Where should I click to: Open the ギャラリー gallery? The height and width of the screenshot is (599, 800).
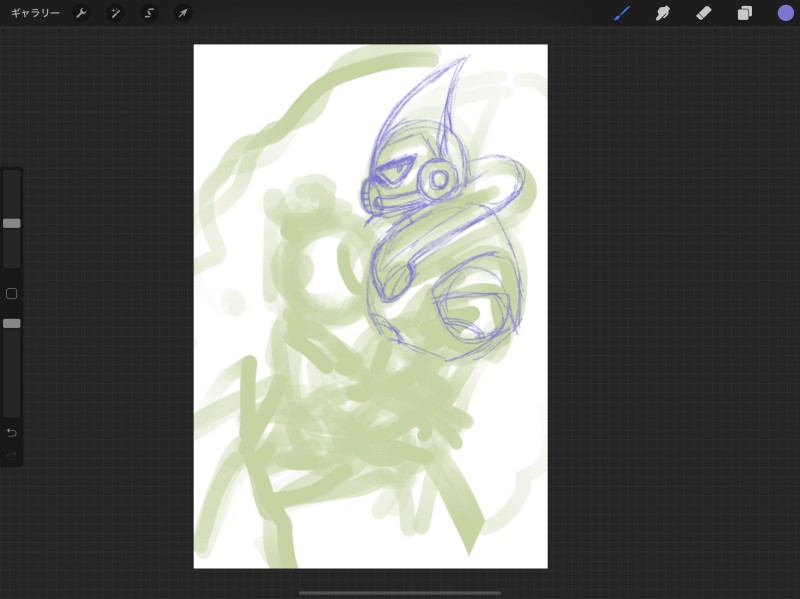(x=35, y=13)
